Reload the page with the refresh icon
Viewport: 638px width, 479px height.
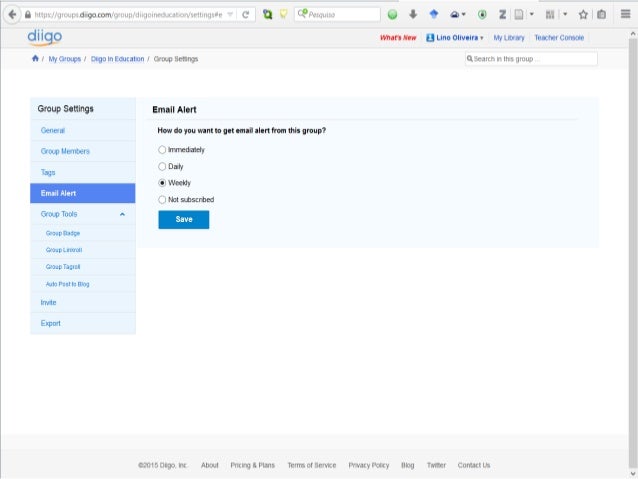point(245,15)
